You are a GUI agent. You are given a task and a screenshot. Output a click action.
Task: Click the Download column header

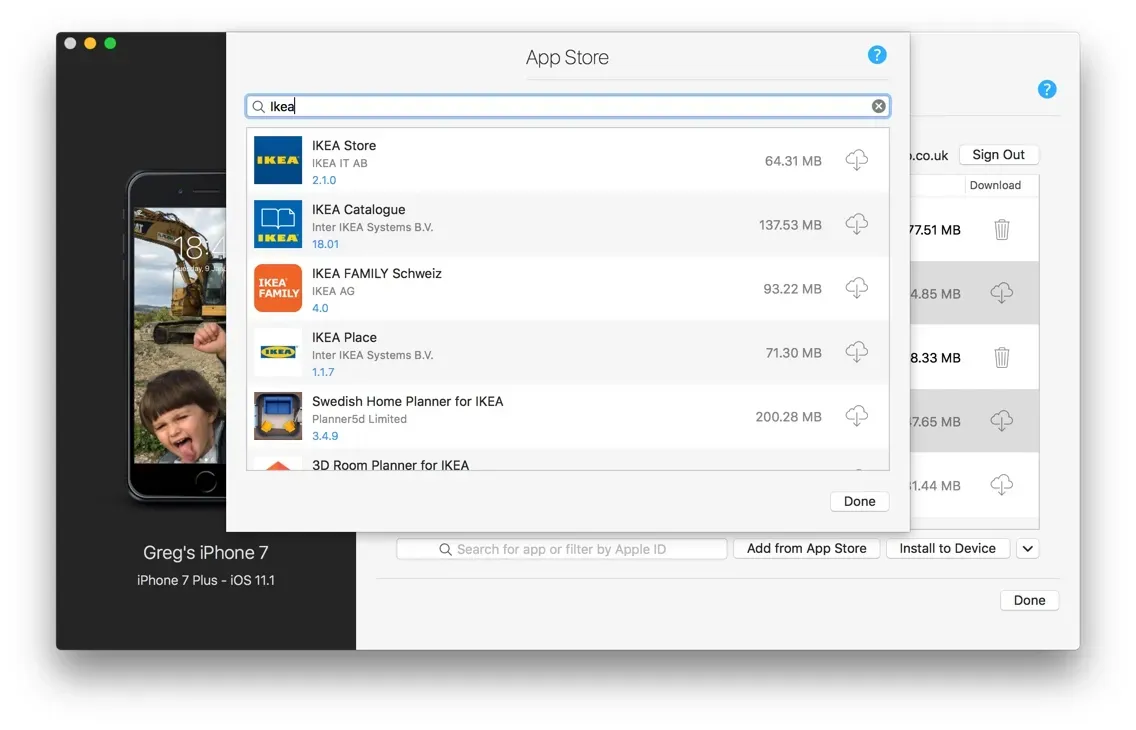click(996, 185)
